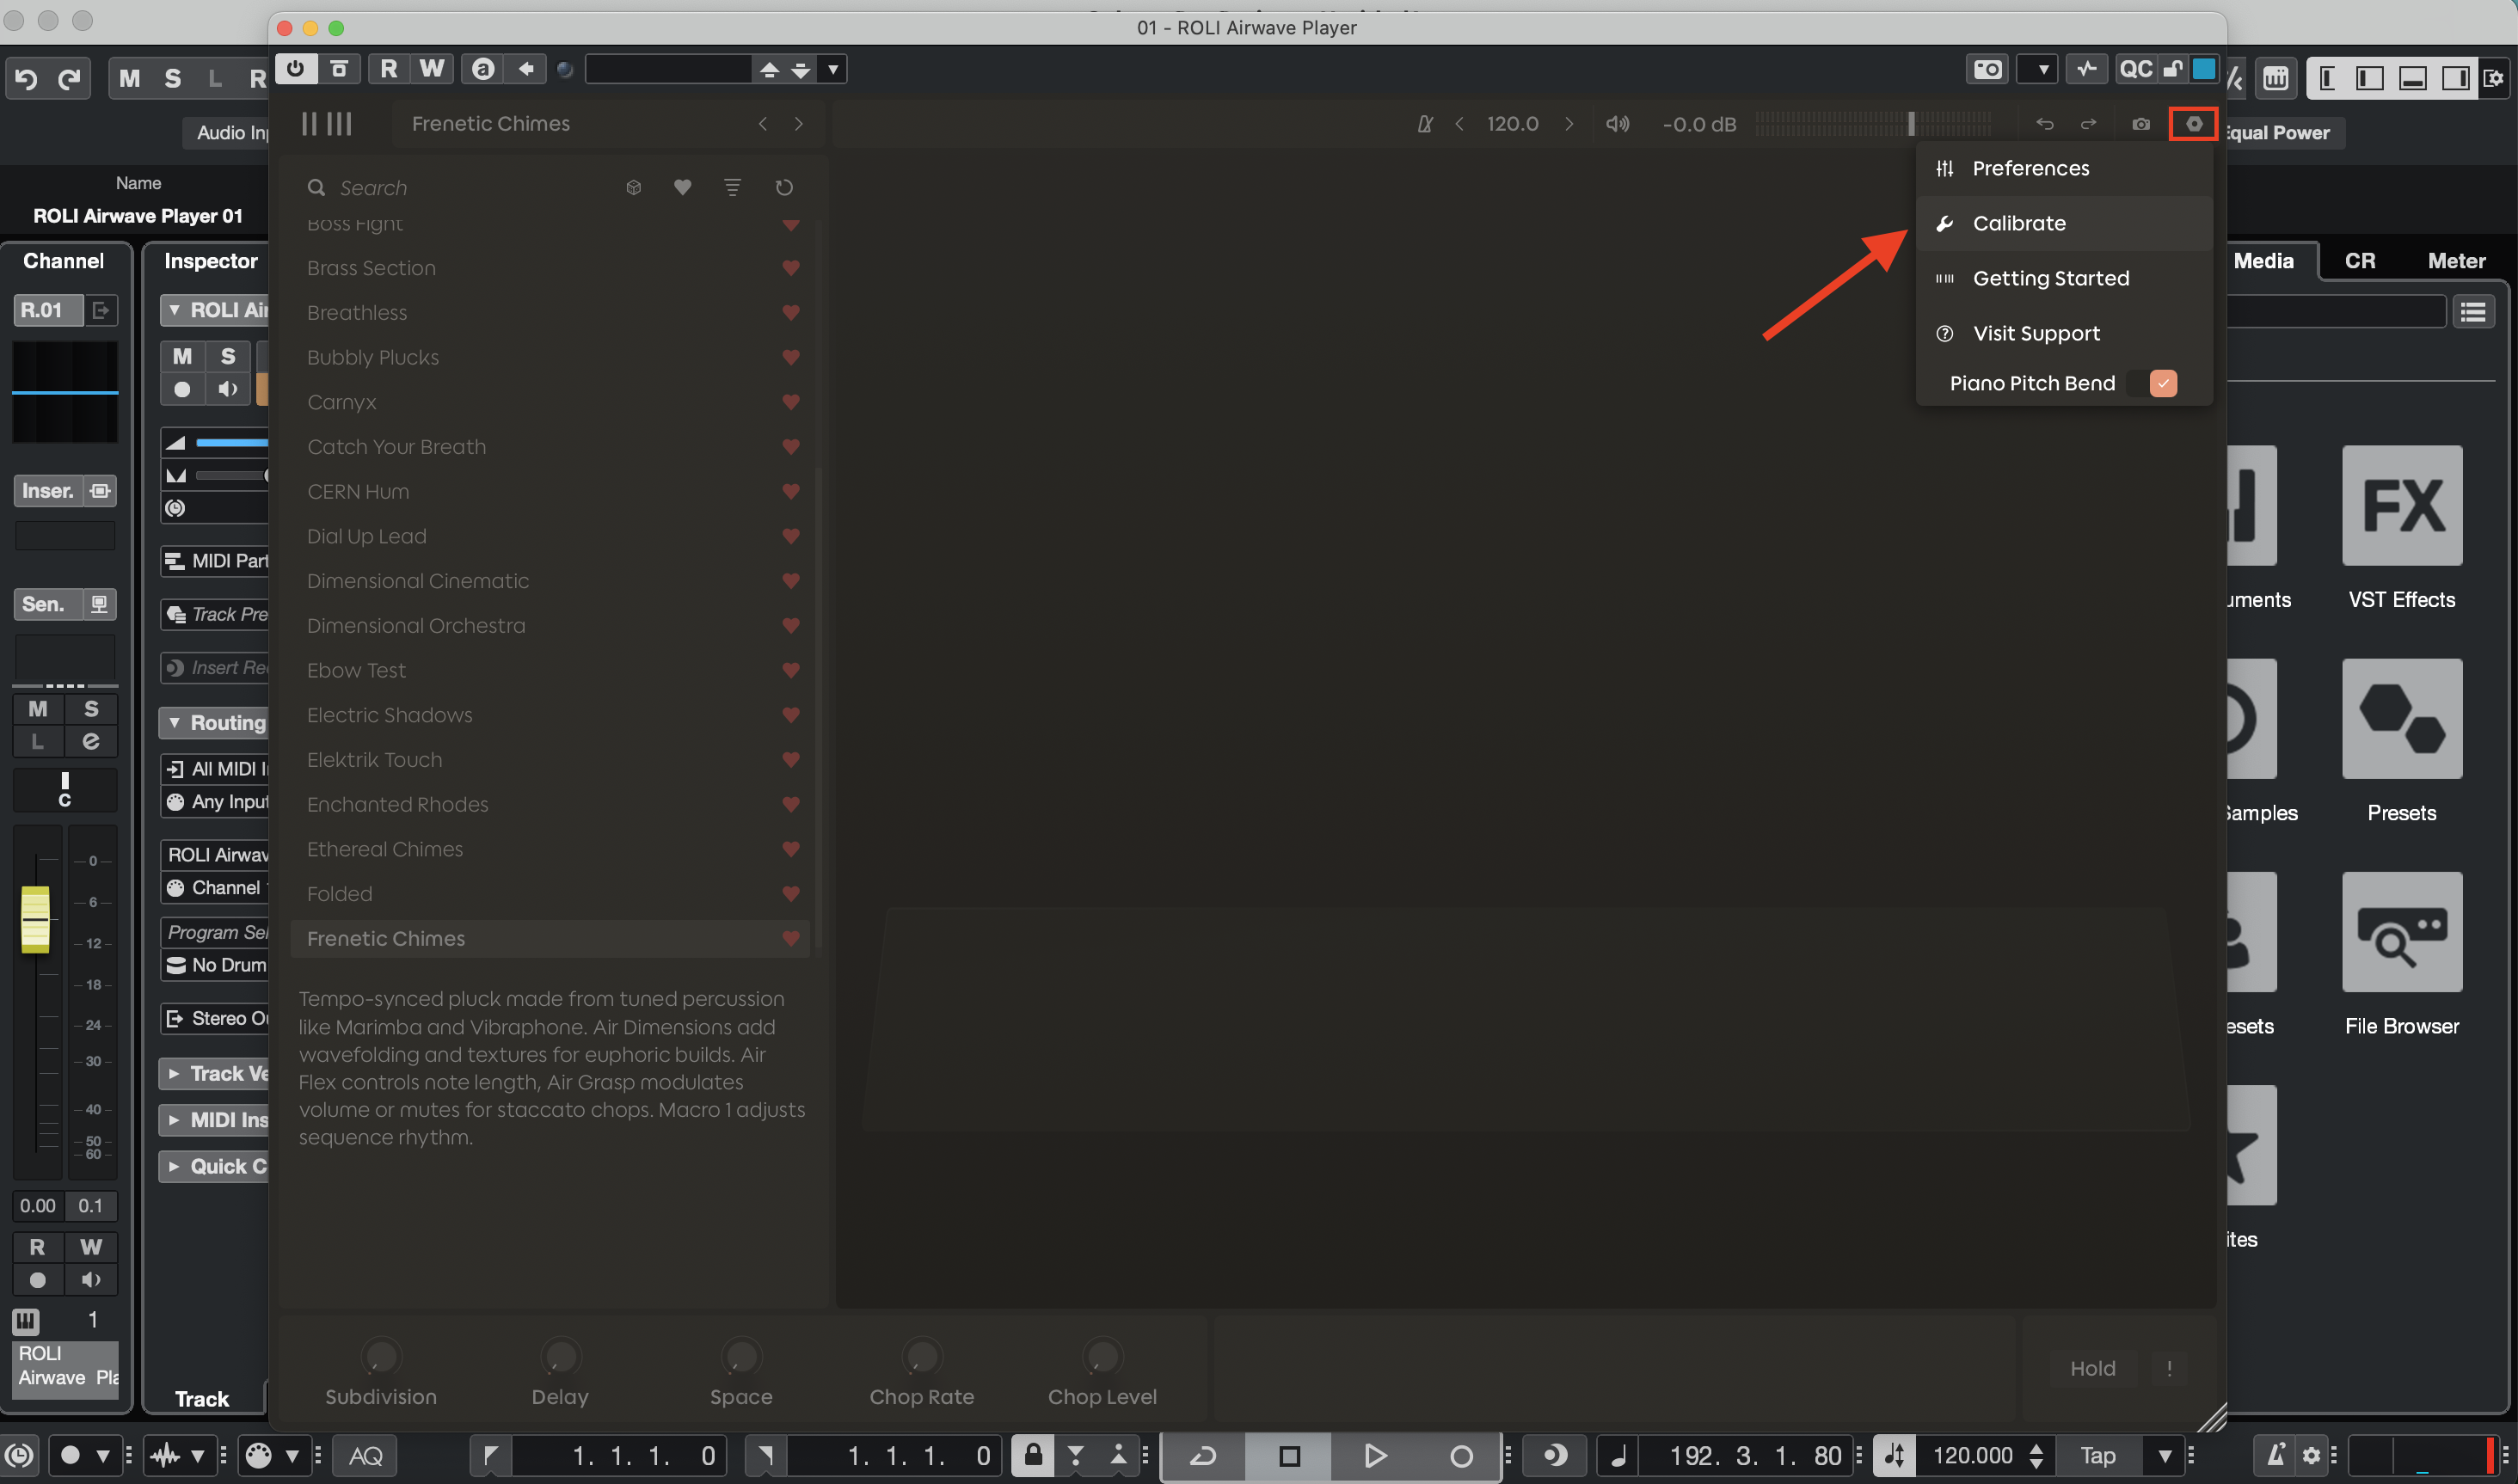This screenshot has height=1484, width=2518.
Task: Click the speaker volume icon in Airwave
Action: click(1617, 124)
